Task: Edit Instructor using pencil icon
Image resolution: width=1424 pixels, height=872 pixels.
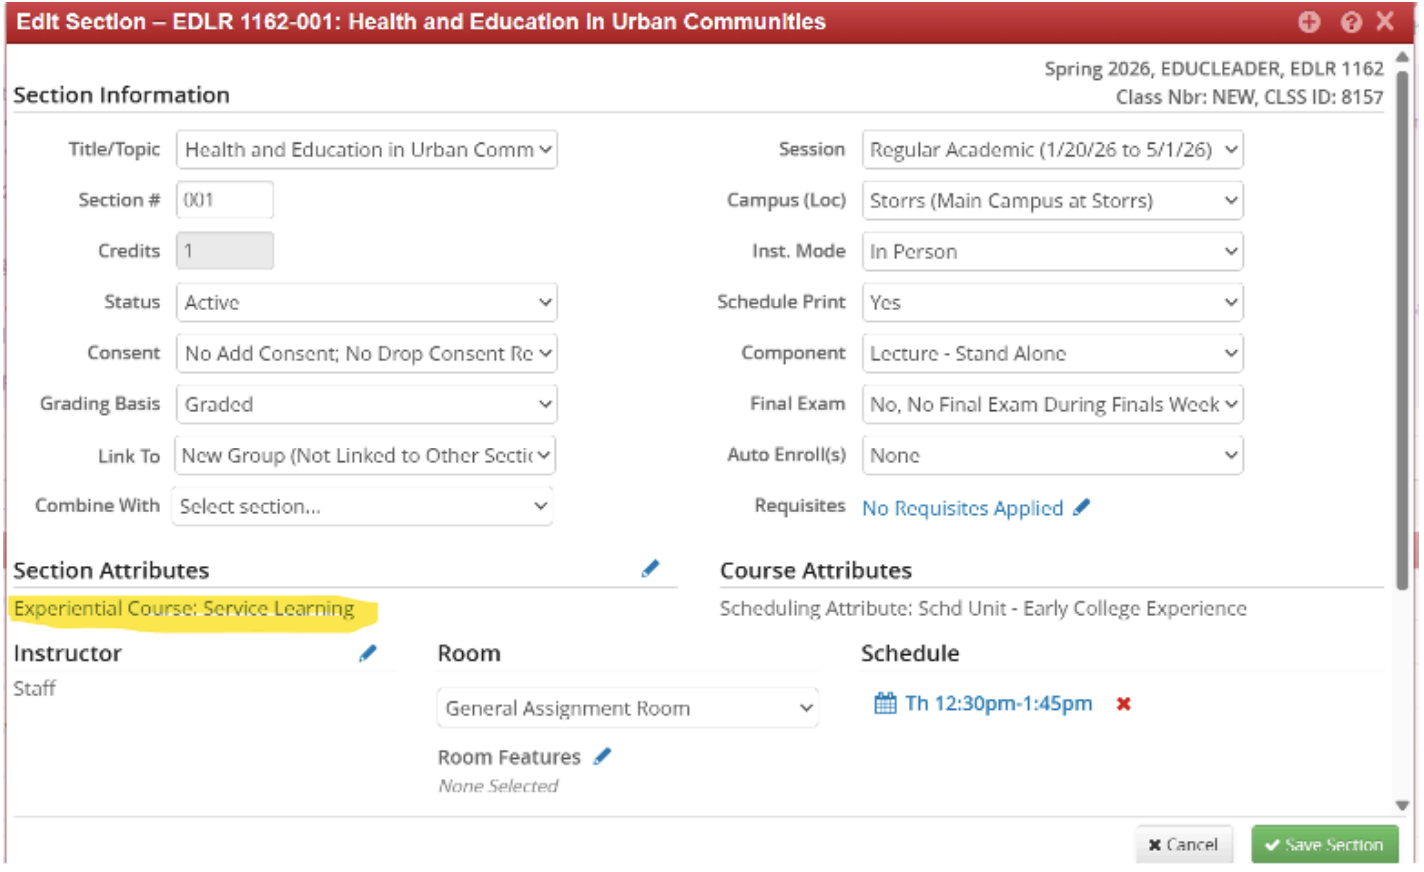Action: click(x=368, y=653)
